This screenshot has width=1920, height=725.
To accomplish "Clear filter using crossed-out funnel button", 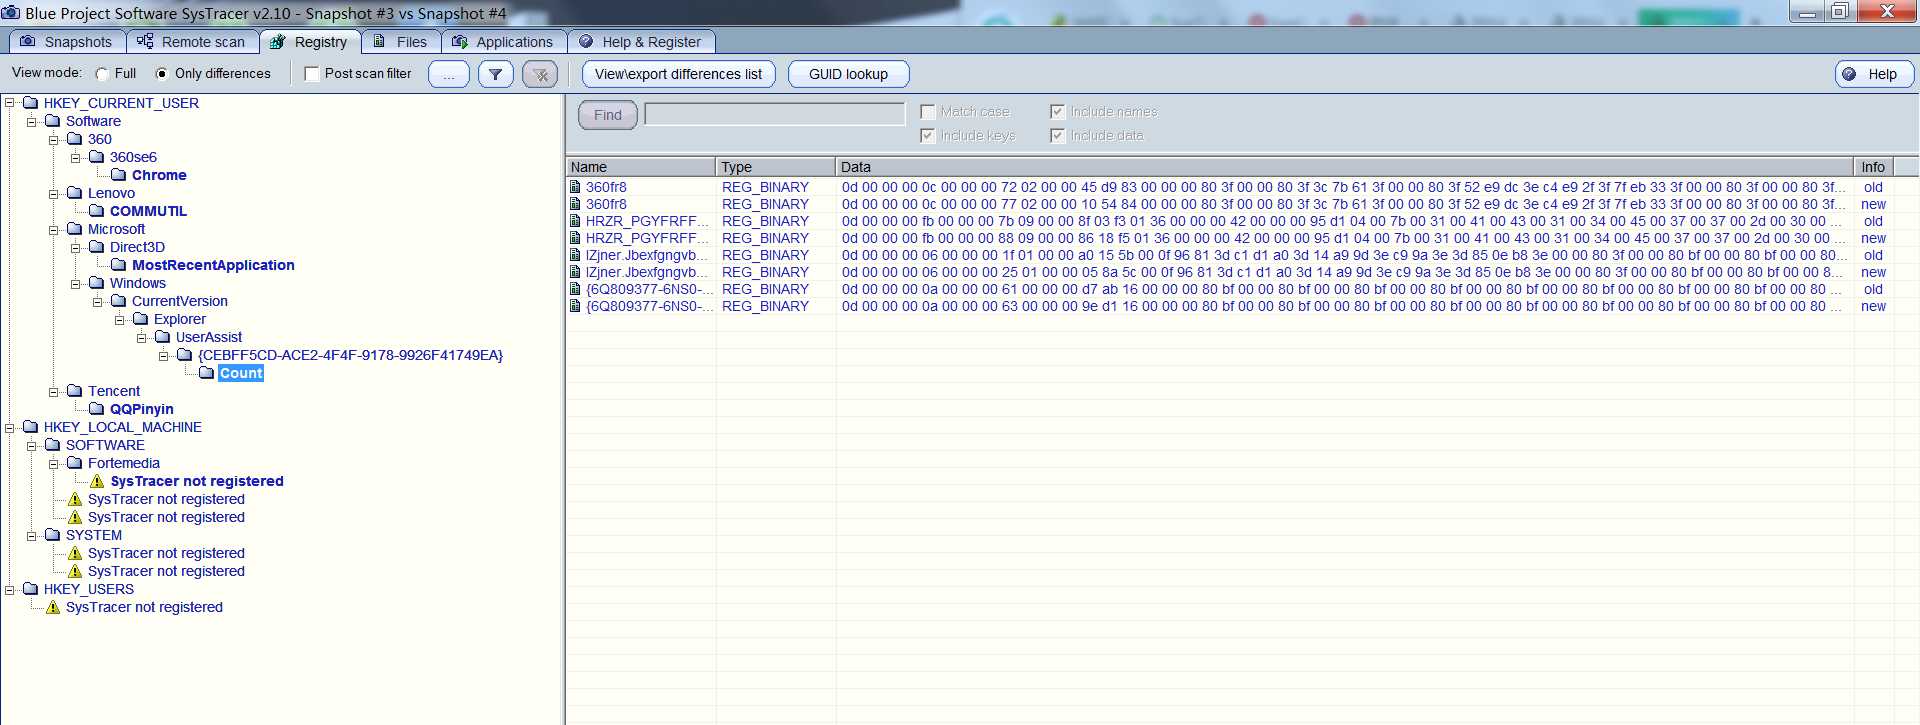I will [540, 74].
